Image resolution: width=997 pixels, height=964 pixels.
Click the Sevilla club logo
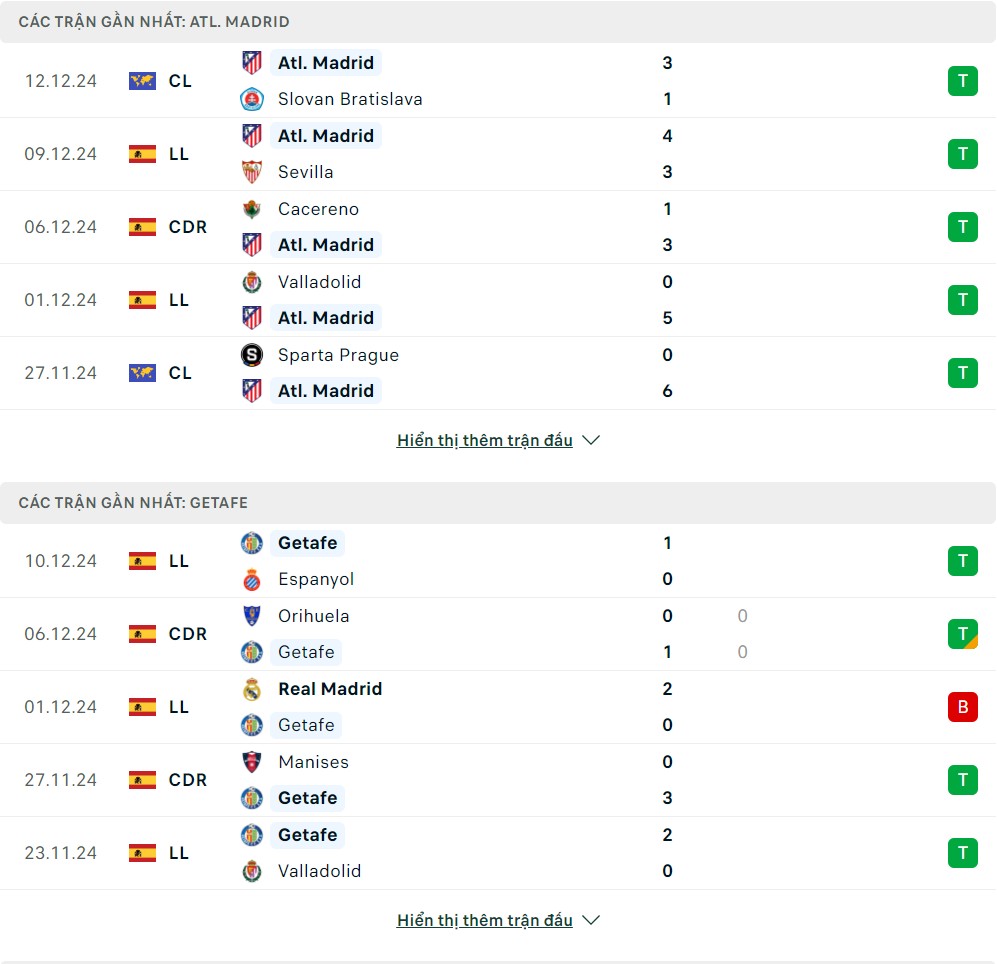point(252,172)
